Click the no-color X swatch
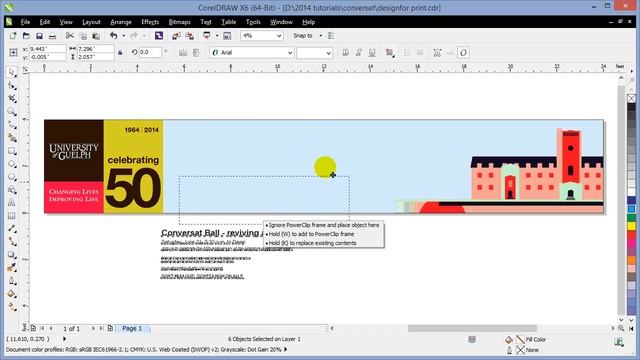The height and width of the screenshot is (360, 640). (x=631, y=98)
